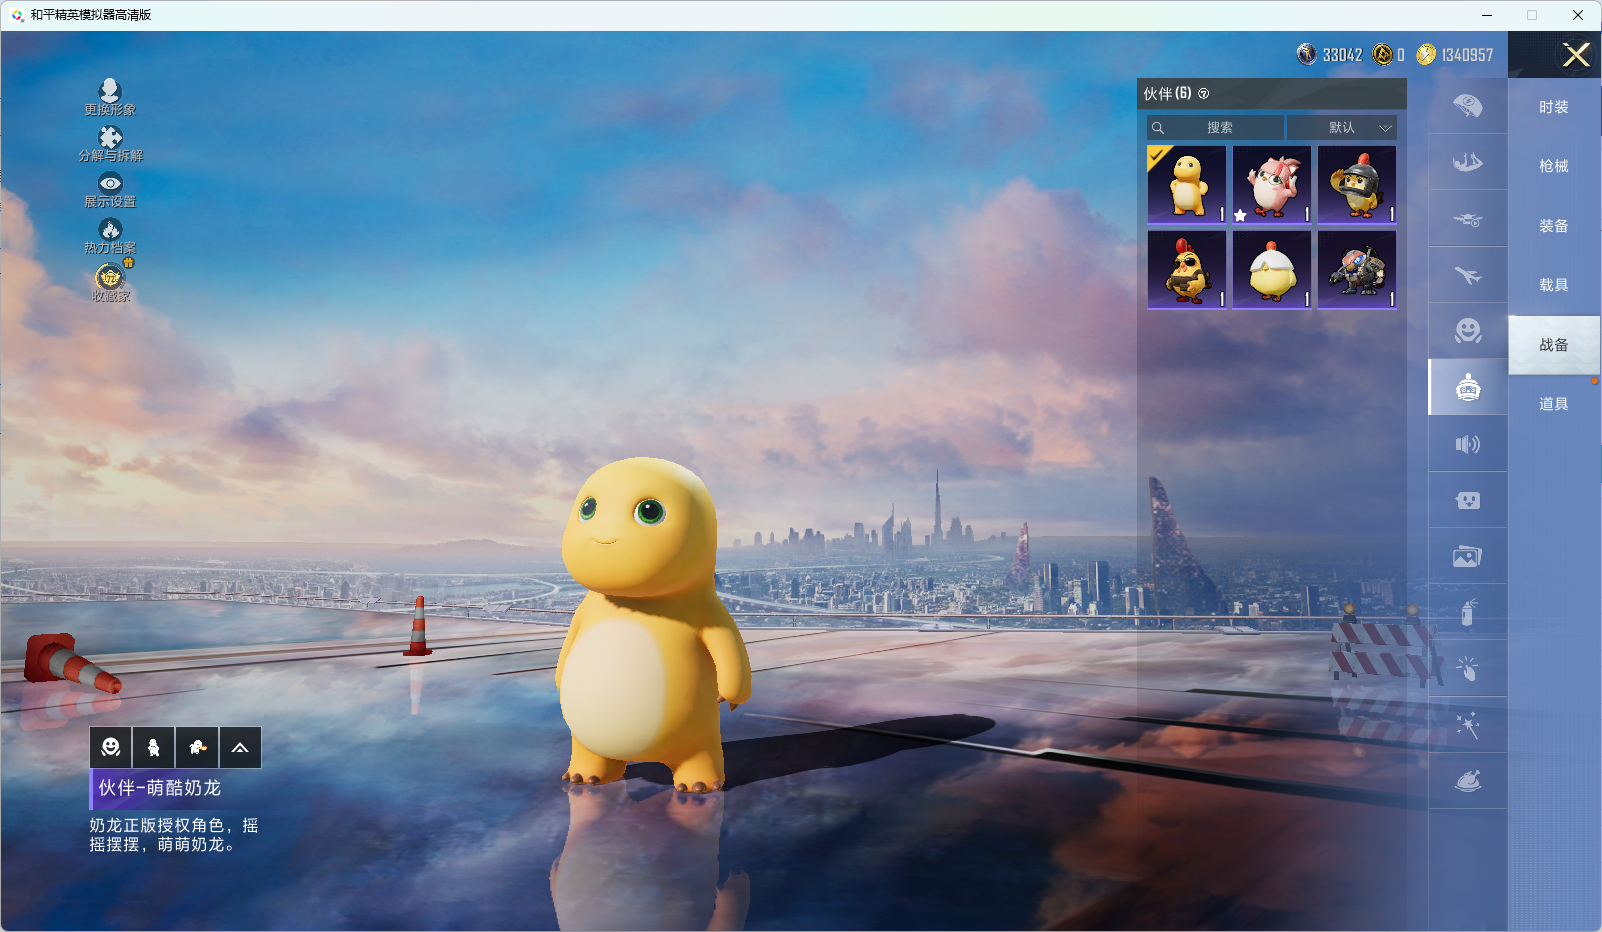
Task: Switch to the 时装 tab
Action: (x=1553, y=107)
